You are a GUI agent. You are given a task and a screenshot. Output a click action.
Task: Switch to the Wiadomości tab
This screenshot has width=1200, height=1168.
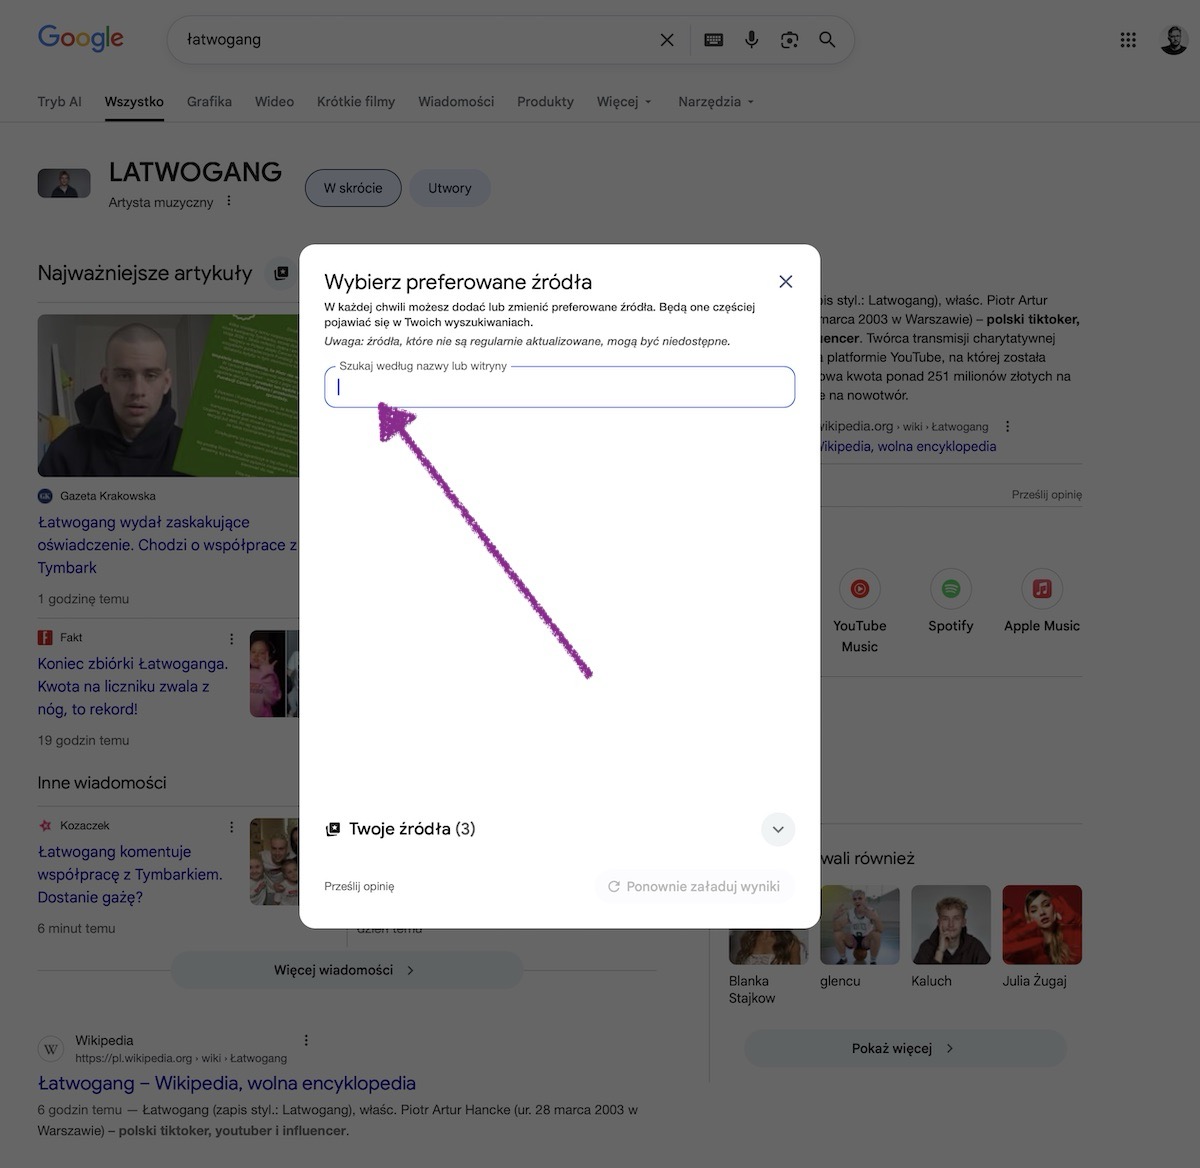[x=456, y=102]
